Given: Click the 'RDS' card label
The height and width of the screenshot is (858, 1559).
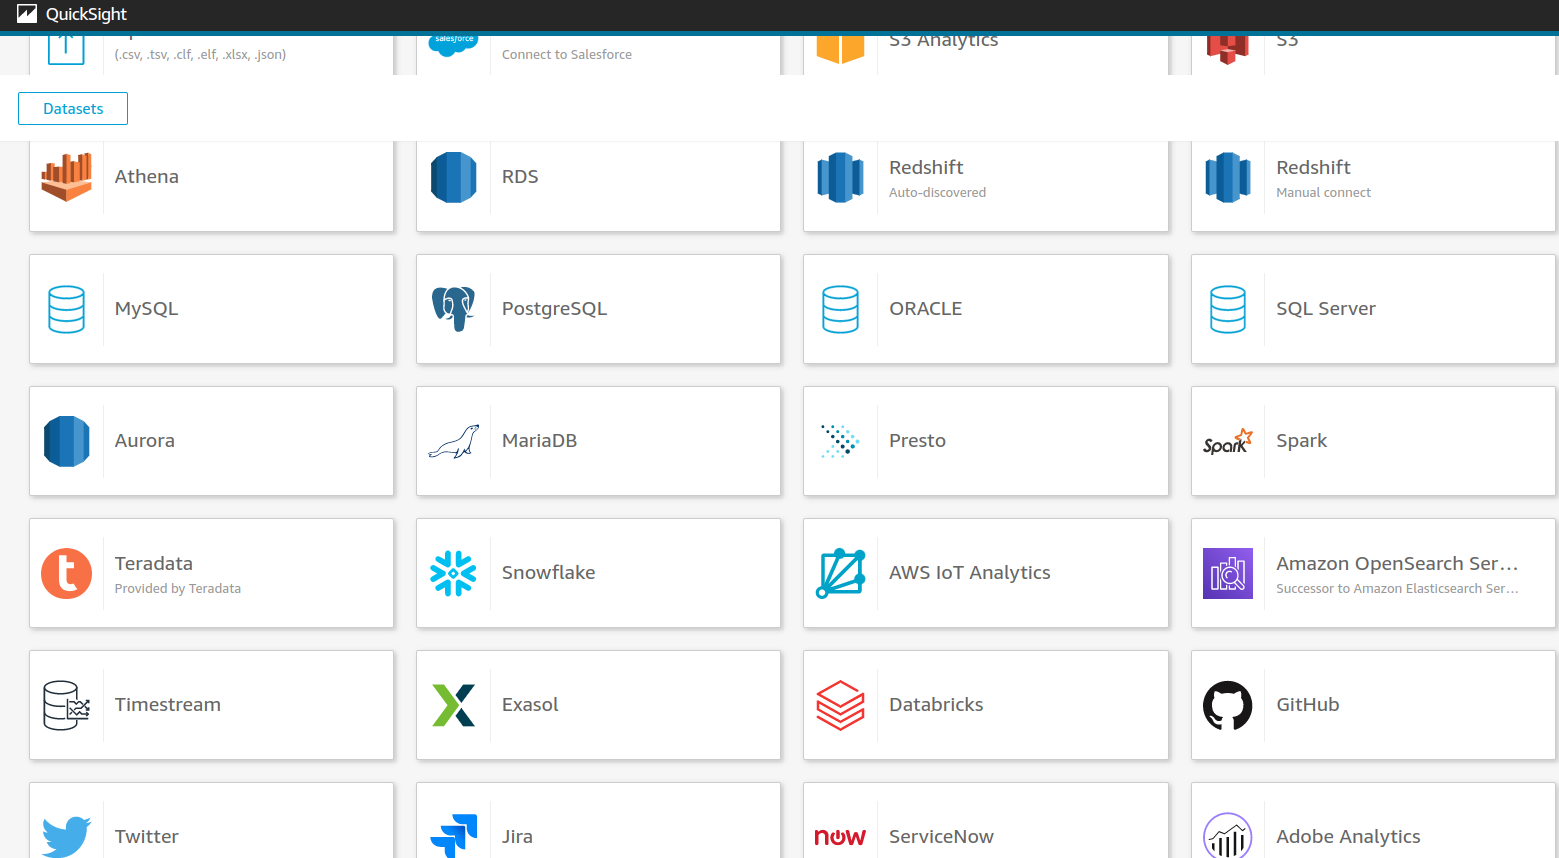Looking at the screenshot, I should coord(520,177).
